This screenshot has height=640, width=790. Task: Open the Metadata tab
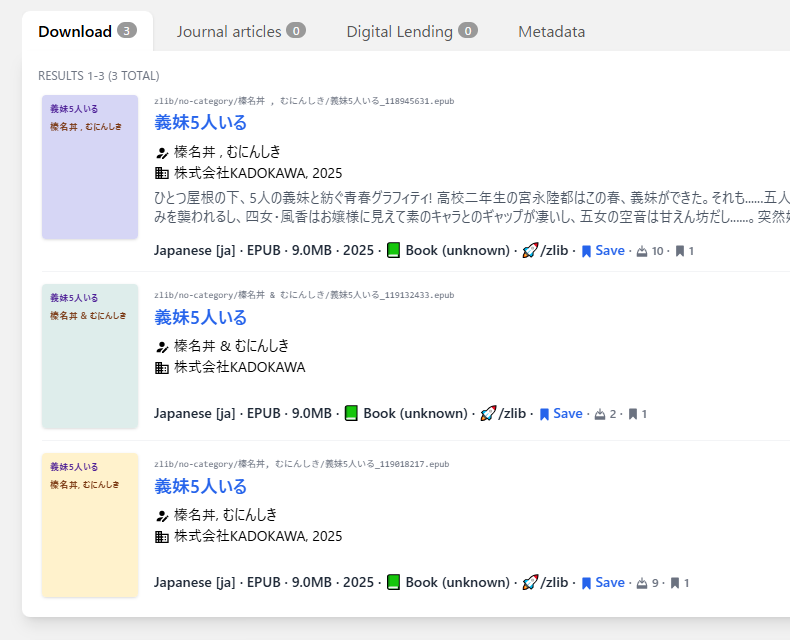tap(552, 31)
